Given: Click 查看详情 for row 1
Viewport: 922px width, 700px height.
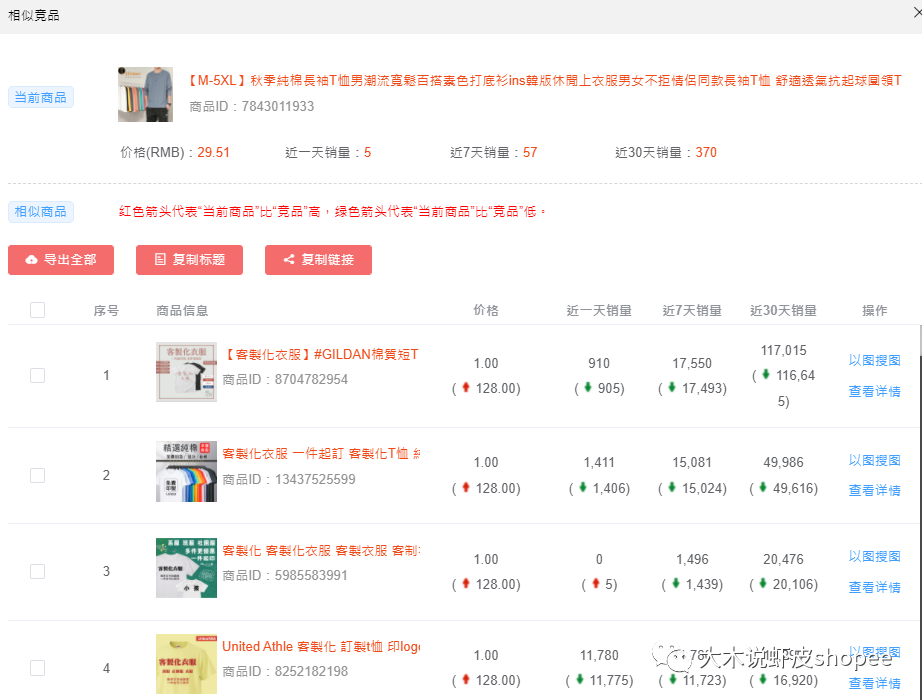Looking at the screenshot, I should [874, 391].
